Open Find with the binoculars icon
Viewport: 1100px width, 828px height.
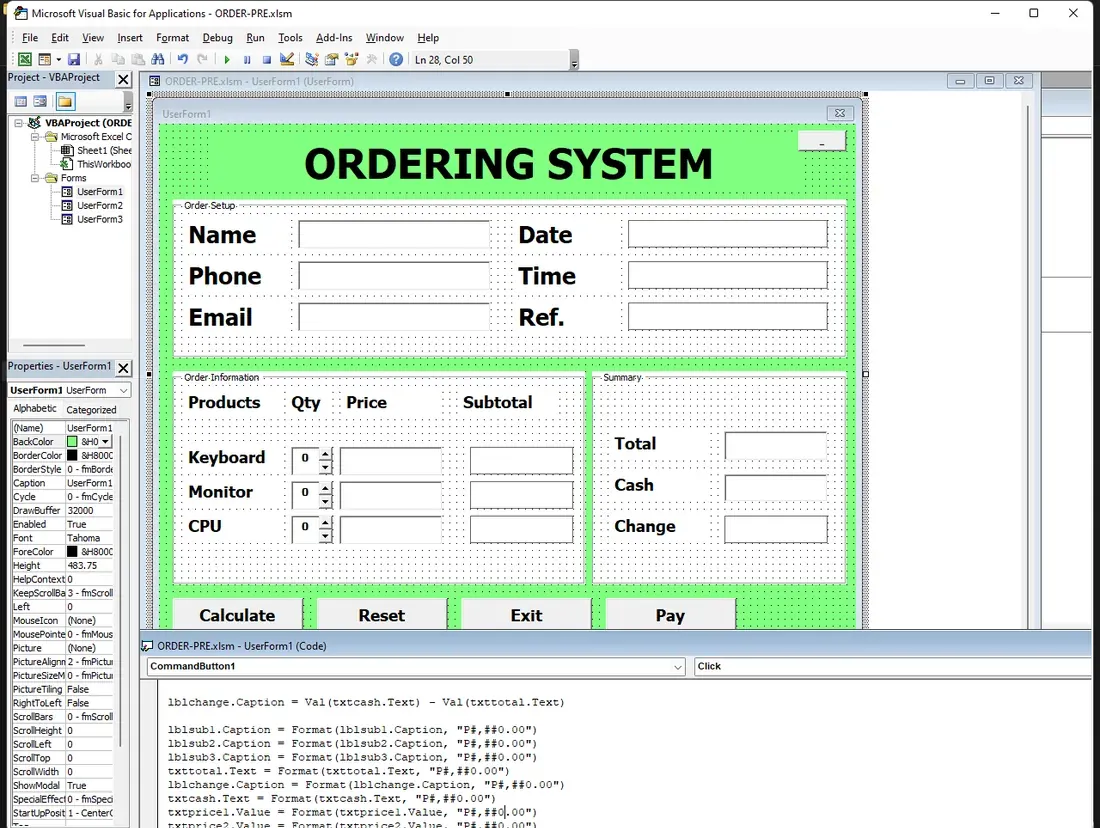(158, 60)
